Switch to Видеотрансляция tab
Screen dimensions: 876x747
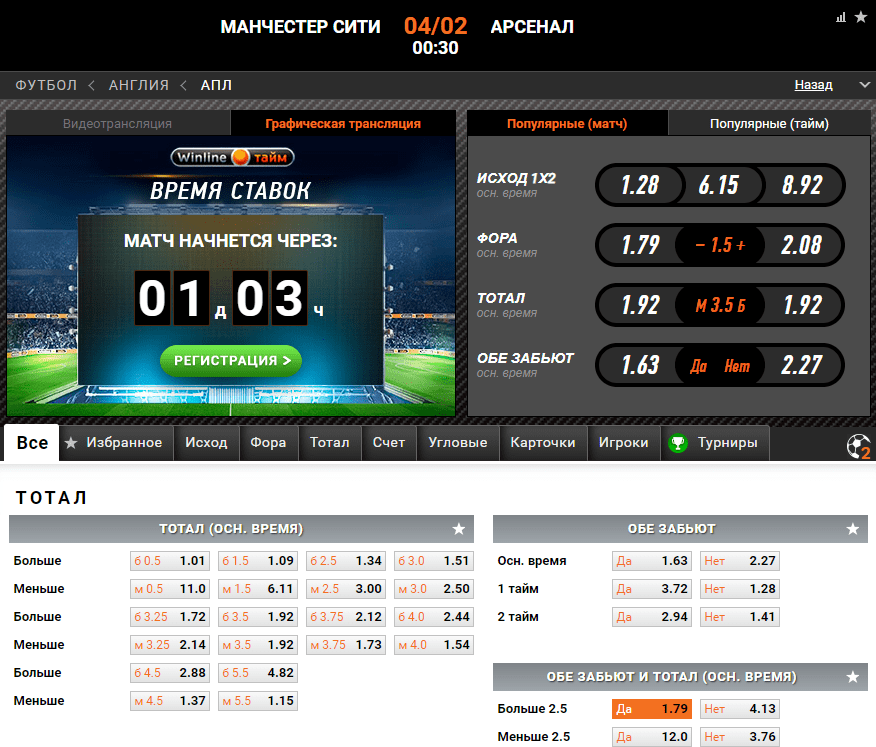117,123
